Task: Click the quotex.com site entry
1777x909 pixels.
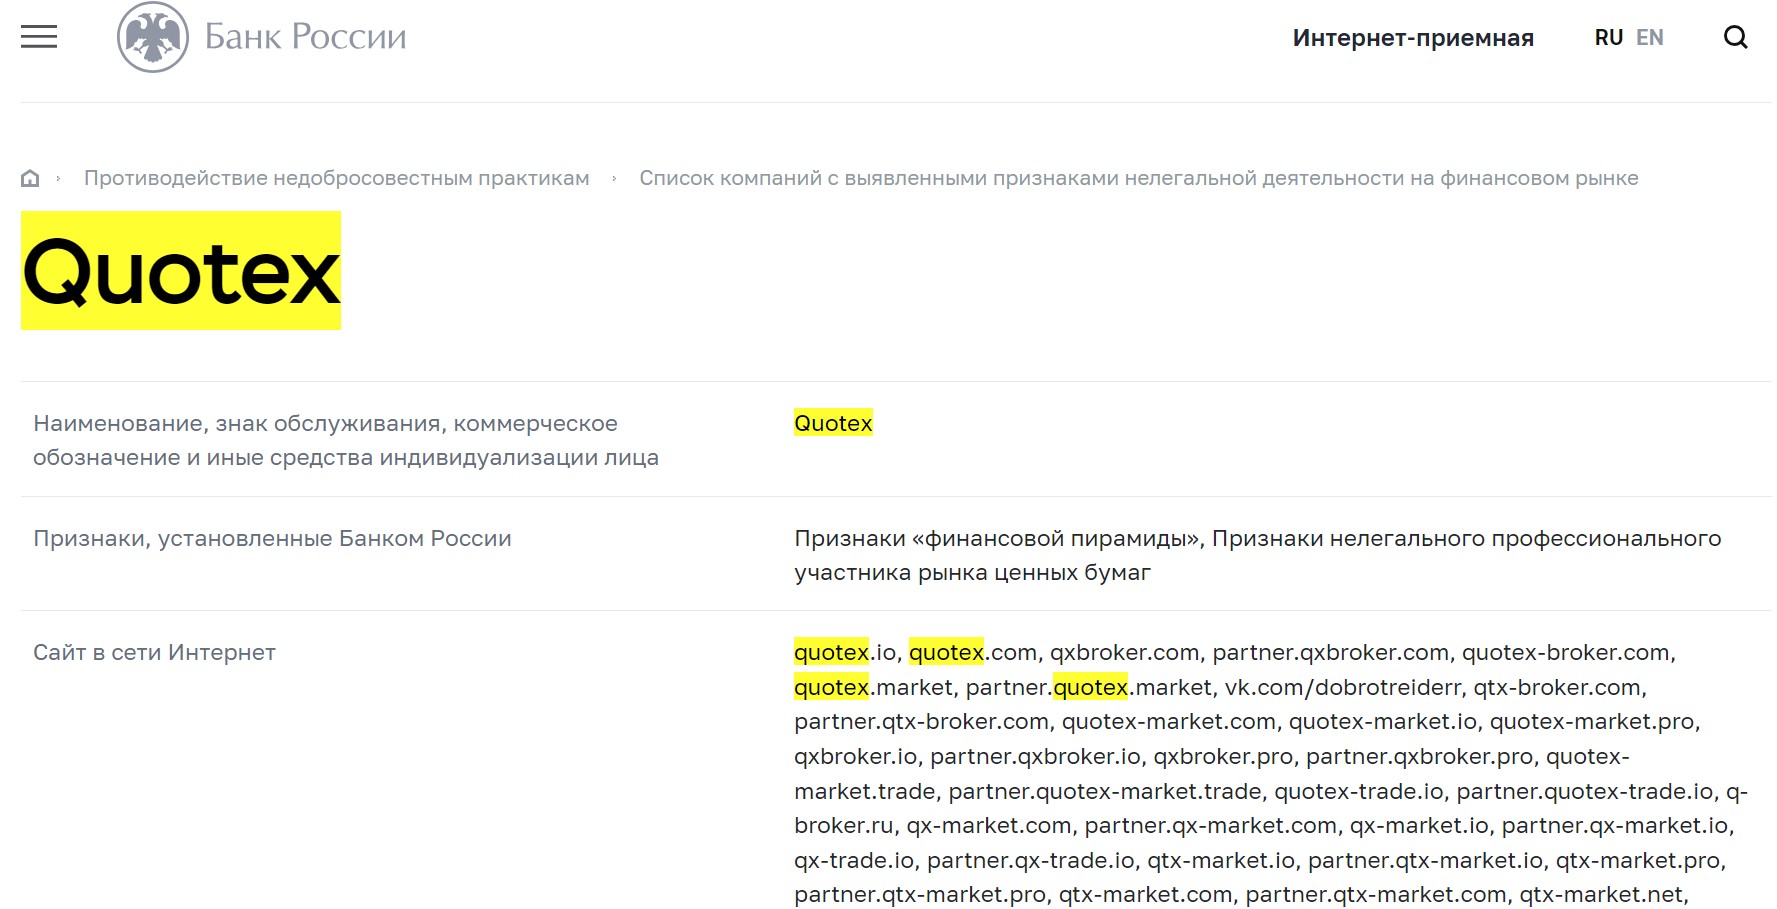Action: click(973, 652)
